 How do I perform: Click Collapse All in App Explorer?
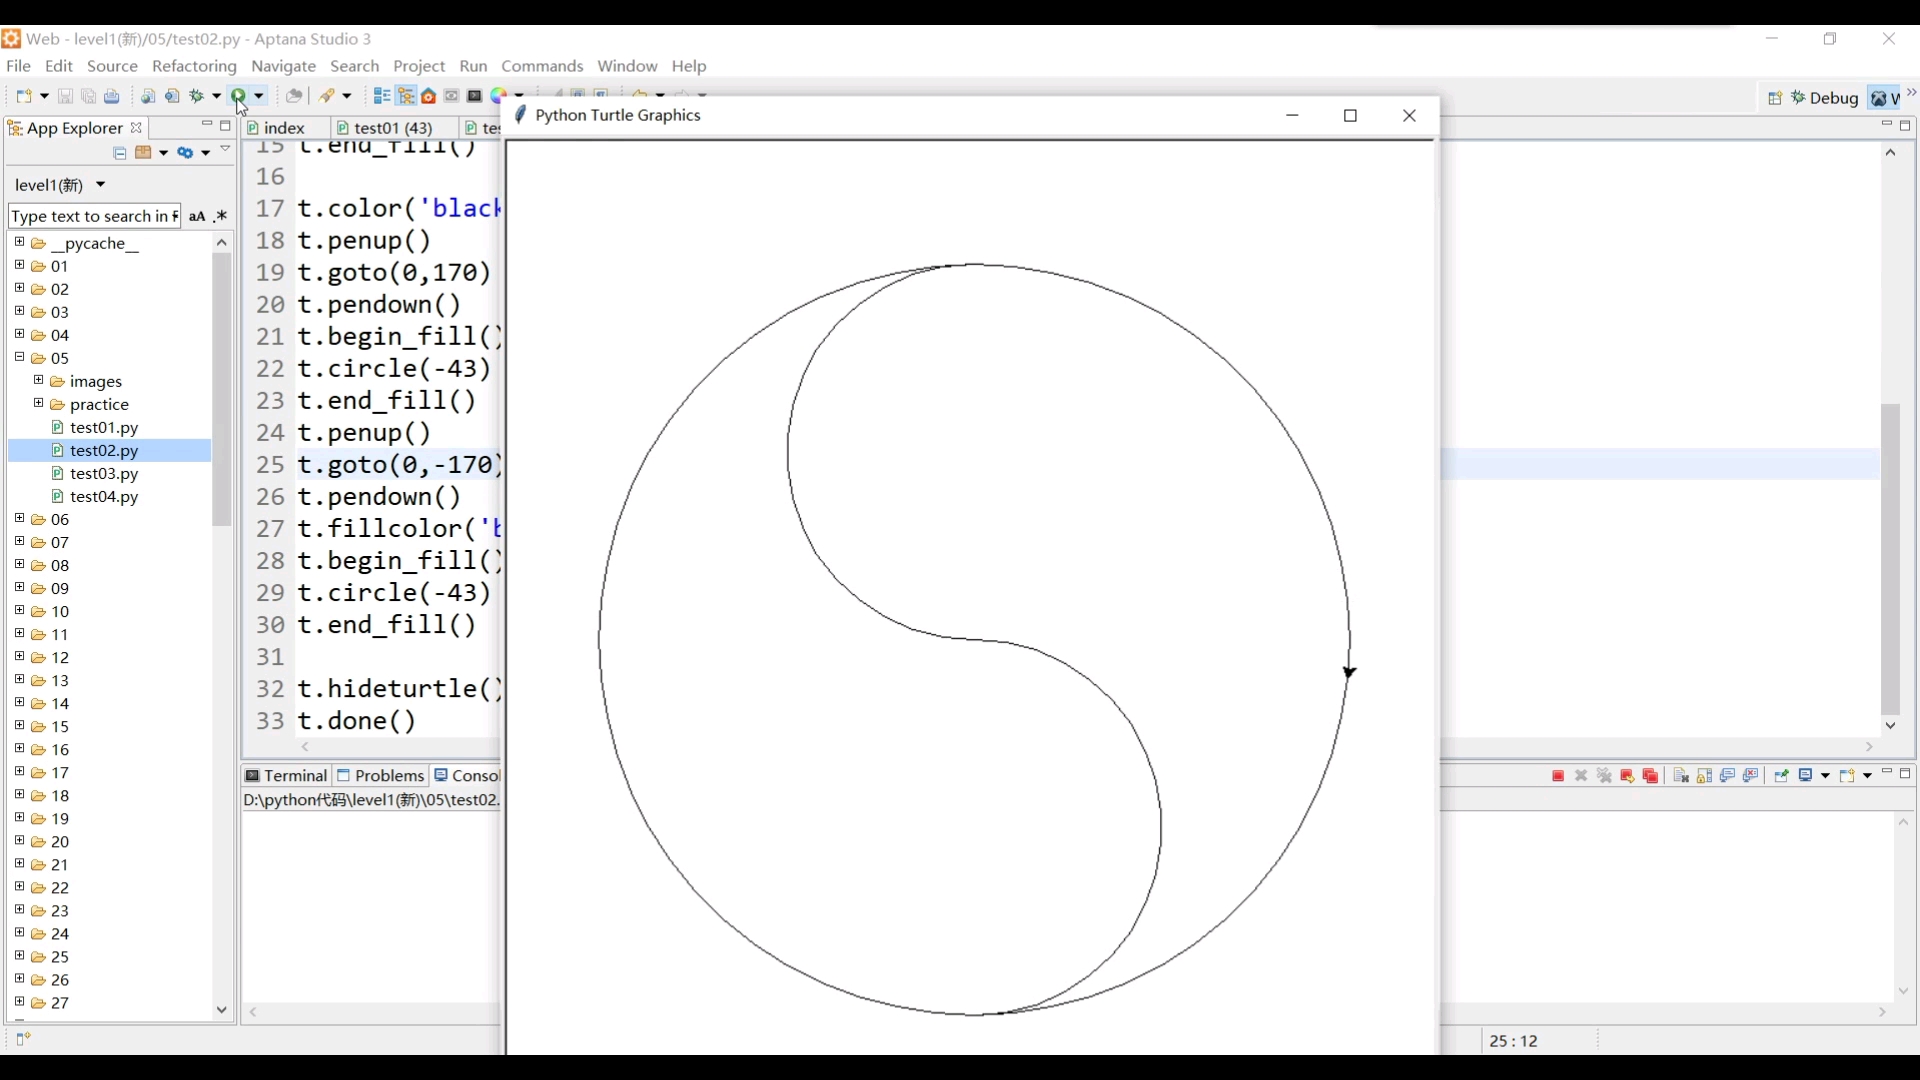(120, 153)
